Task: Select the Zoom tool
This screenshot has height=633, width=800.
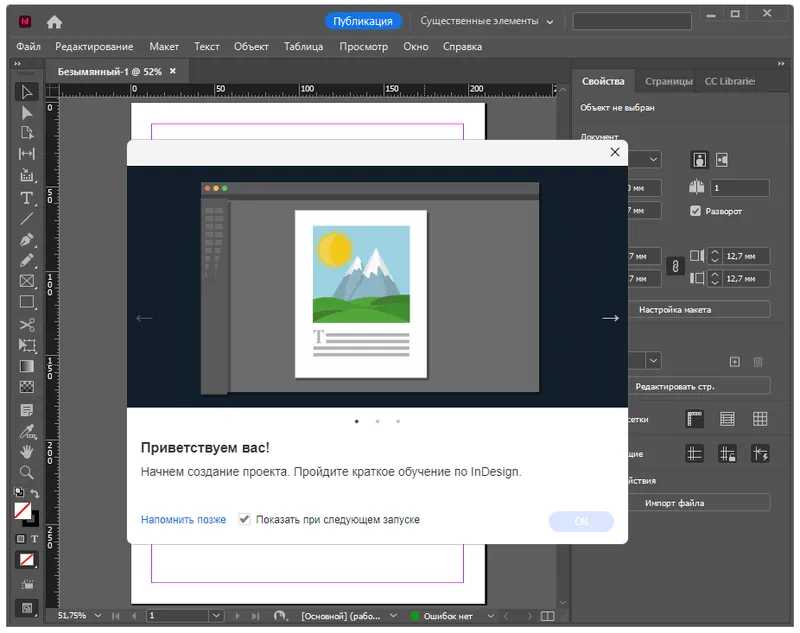Action: pos(27,472)
